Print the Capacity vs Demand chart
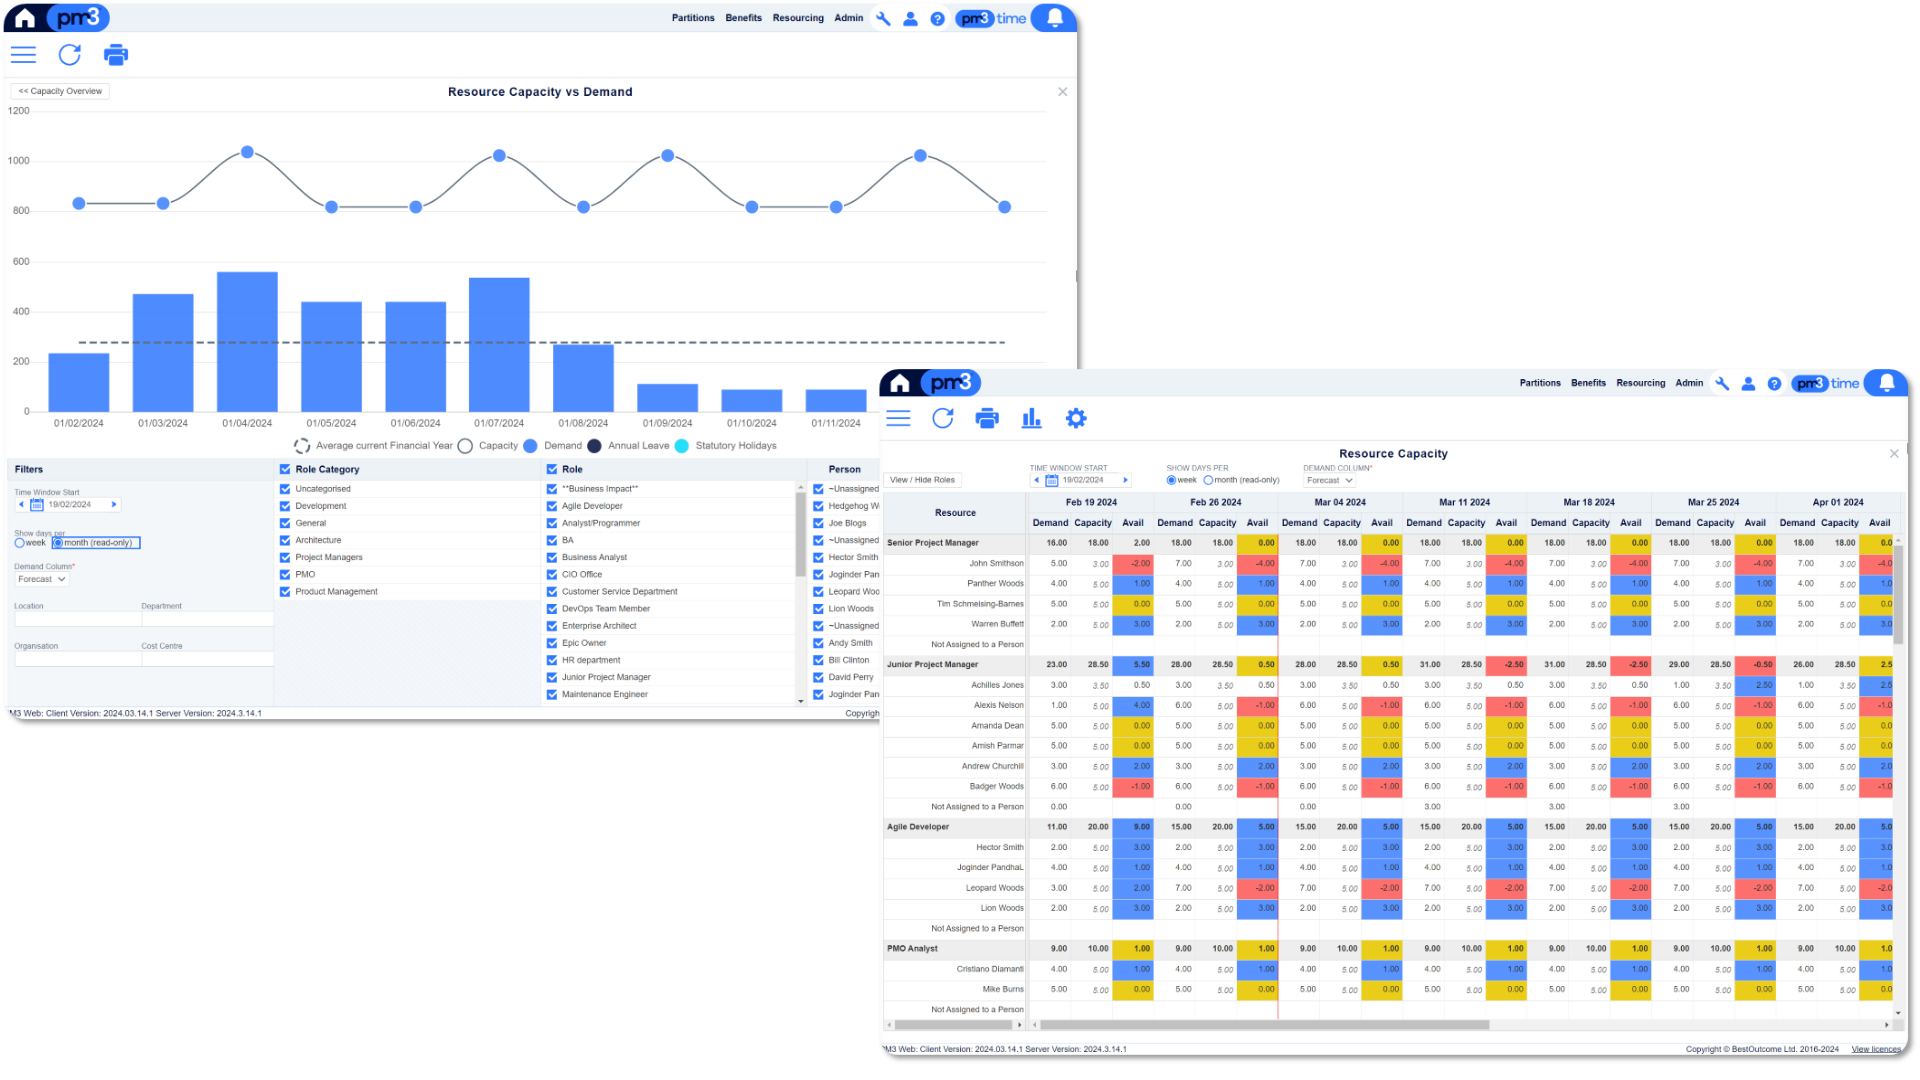Image resolution: width=1920 pixels, height=1080 pixels. [116, 55]
